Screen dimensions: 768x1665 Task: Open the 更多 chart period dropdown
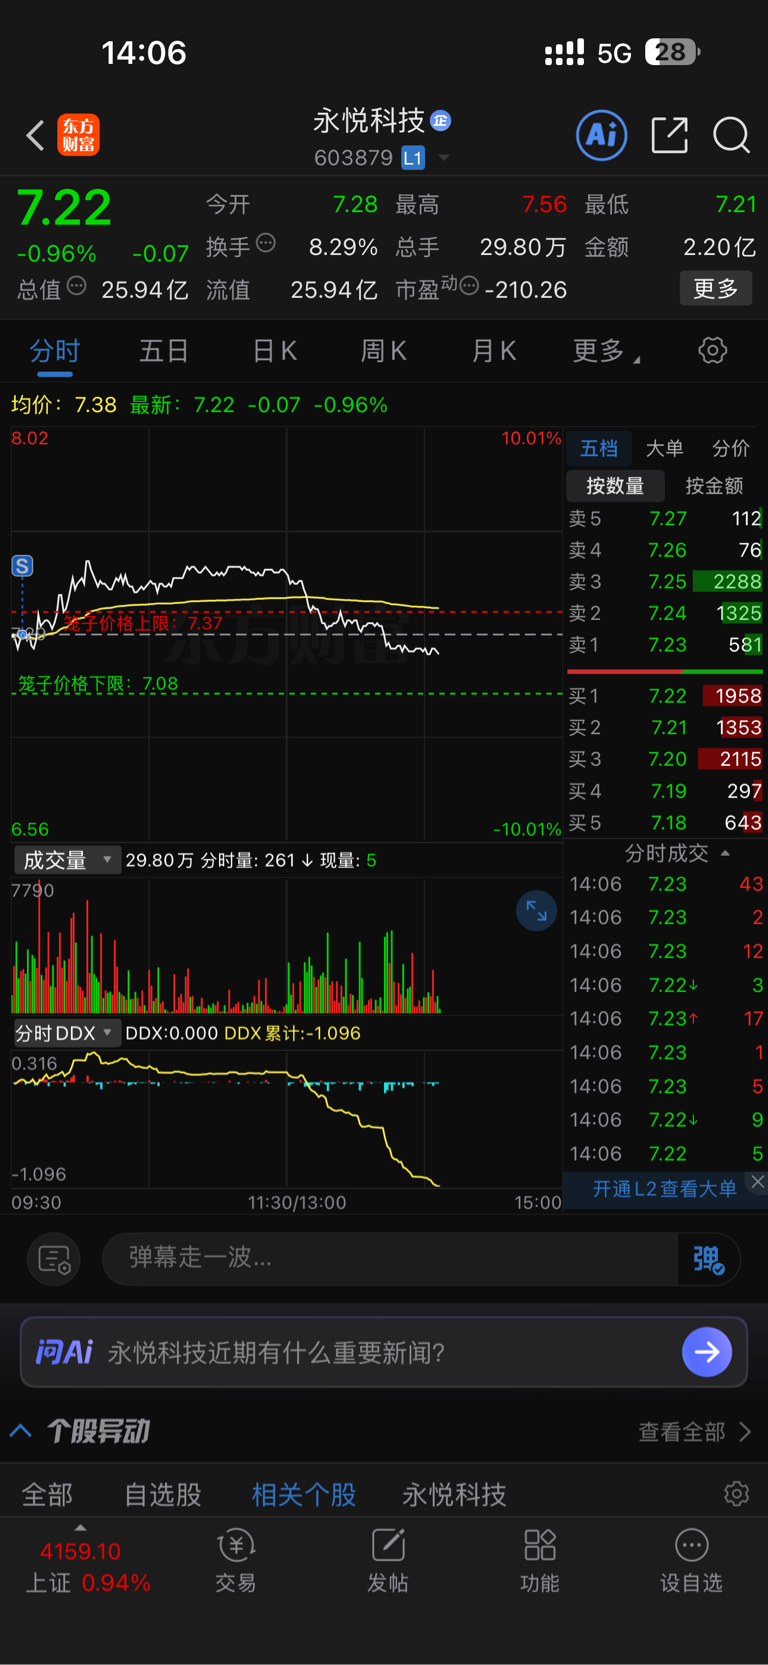(x=607, y=351)
